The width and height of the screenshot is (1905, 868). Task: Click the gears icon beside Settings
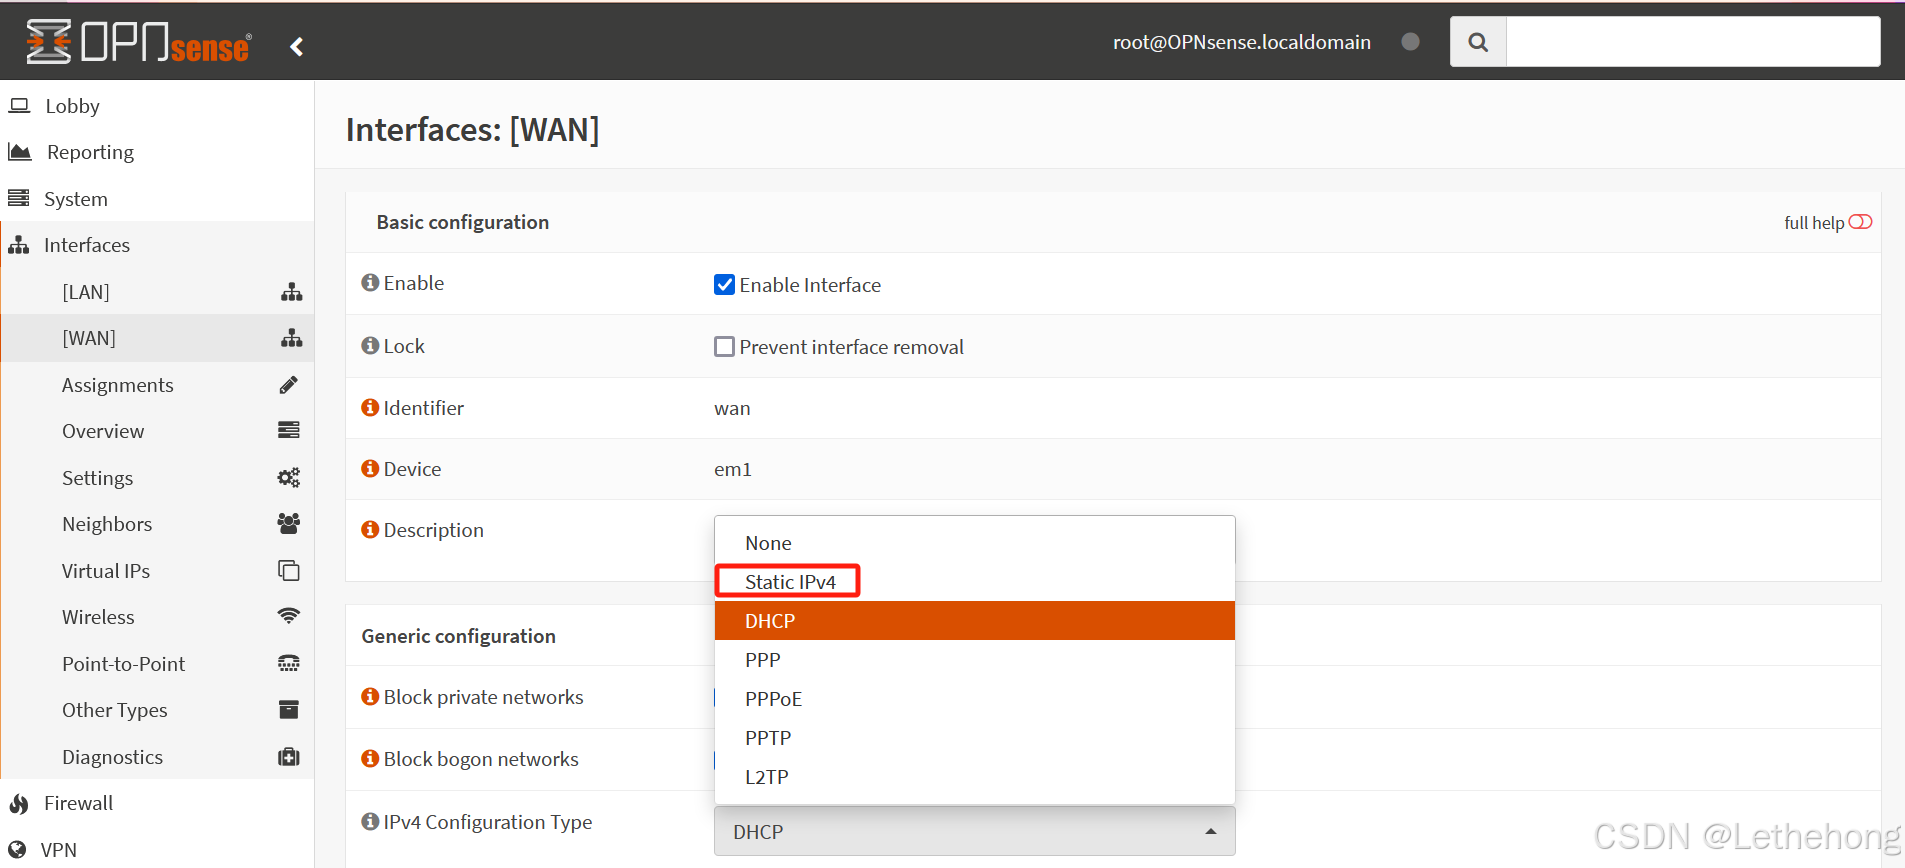point(289,478)
